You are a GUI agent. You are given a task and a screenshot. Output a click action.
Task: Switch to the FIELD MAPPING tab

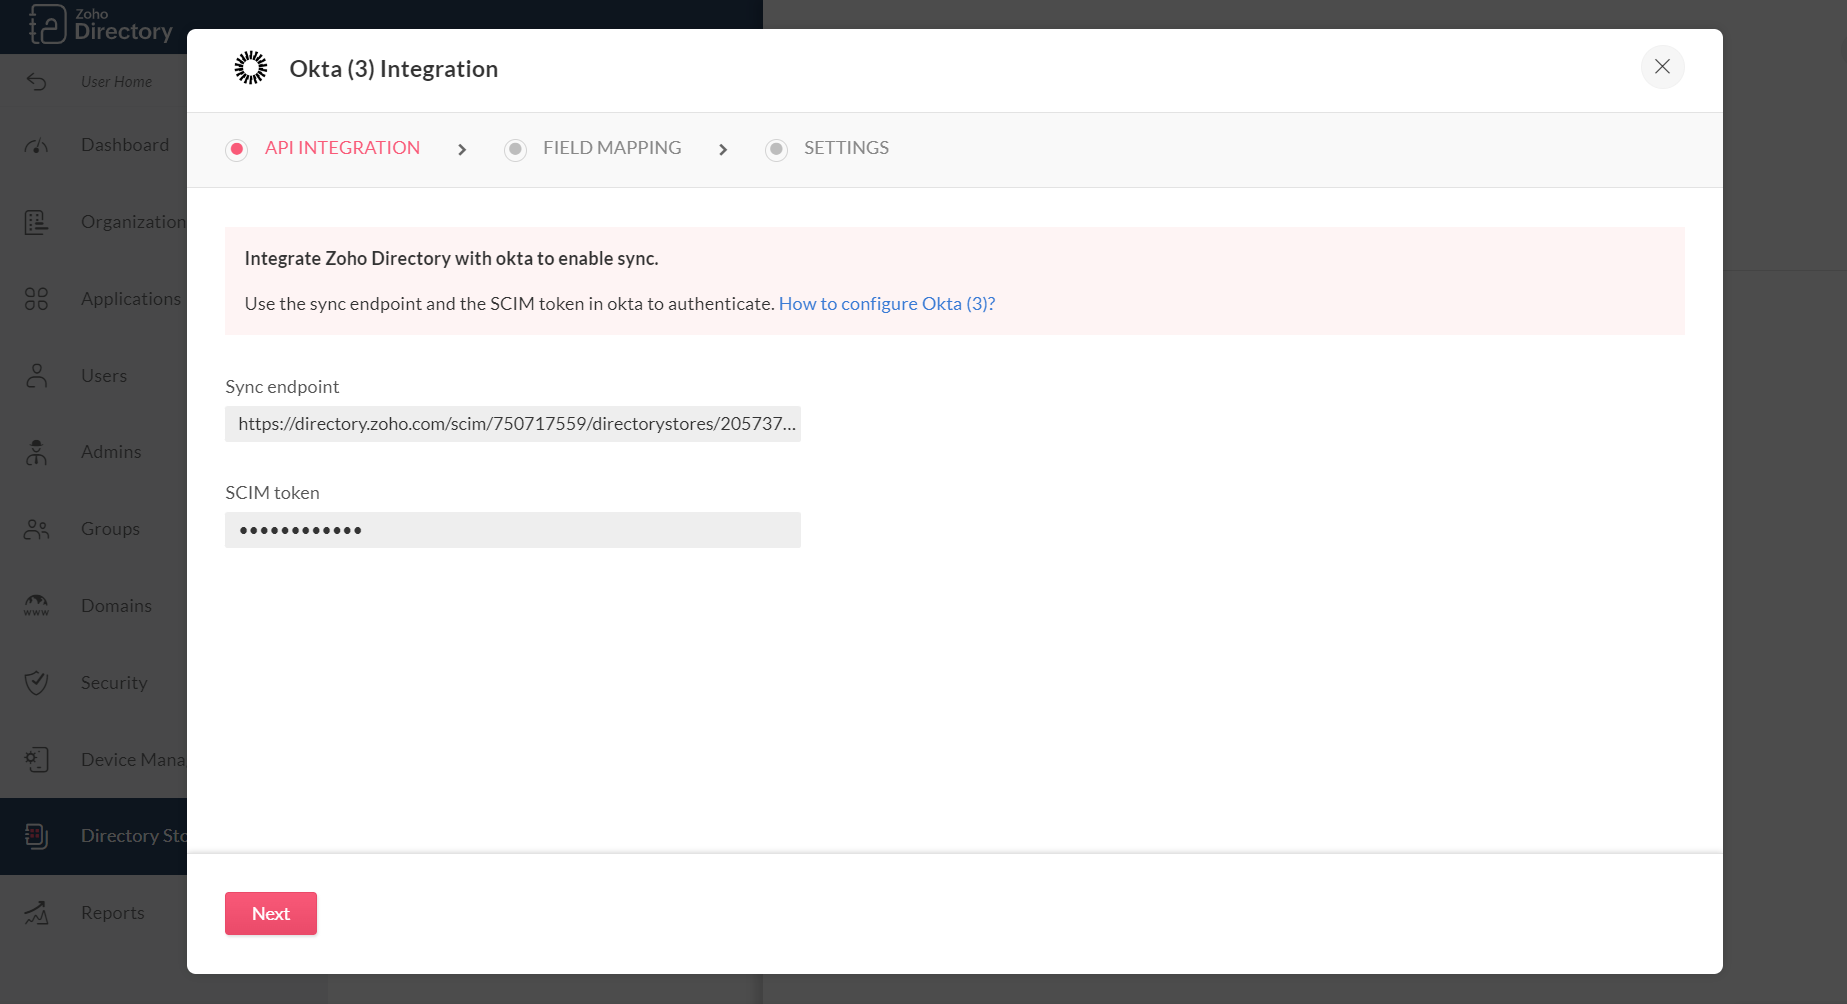click(612, 148)
